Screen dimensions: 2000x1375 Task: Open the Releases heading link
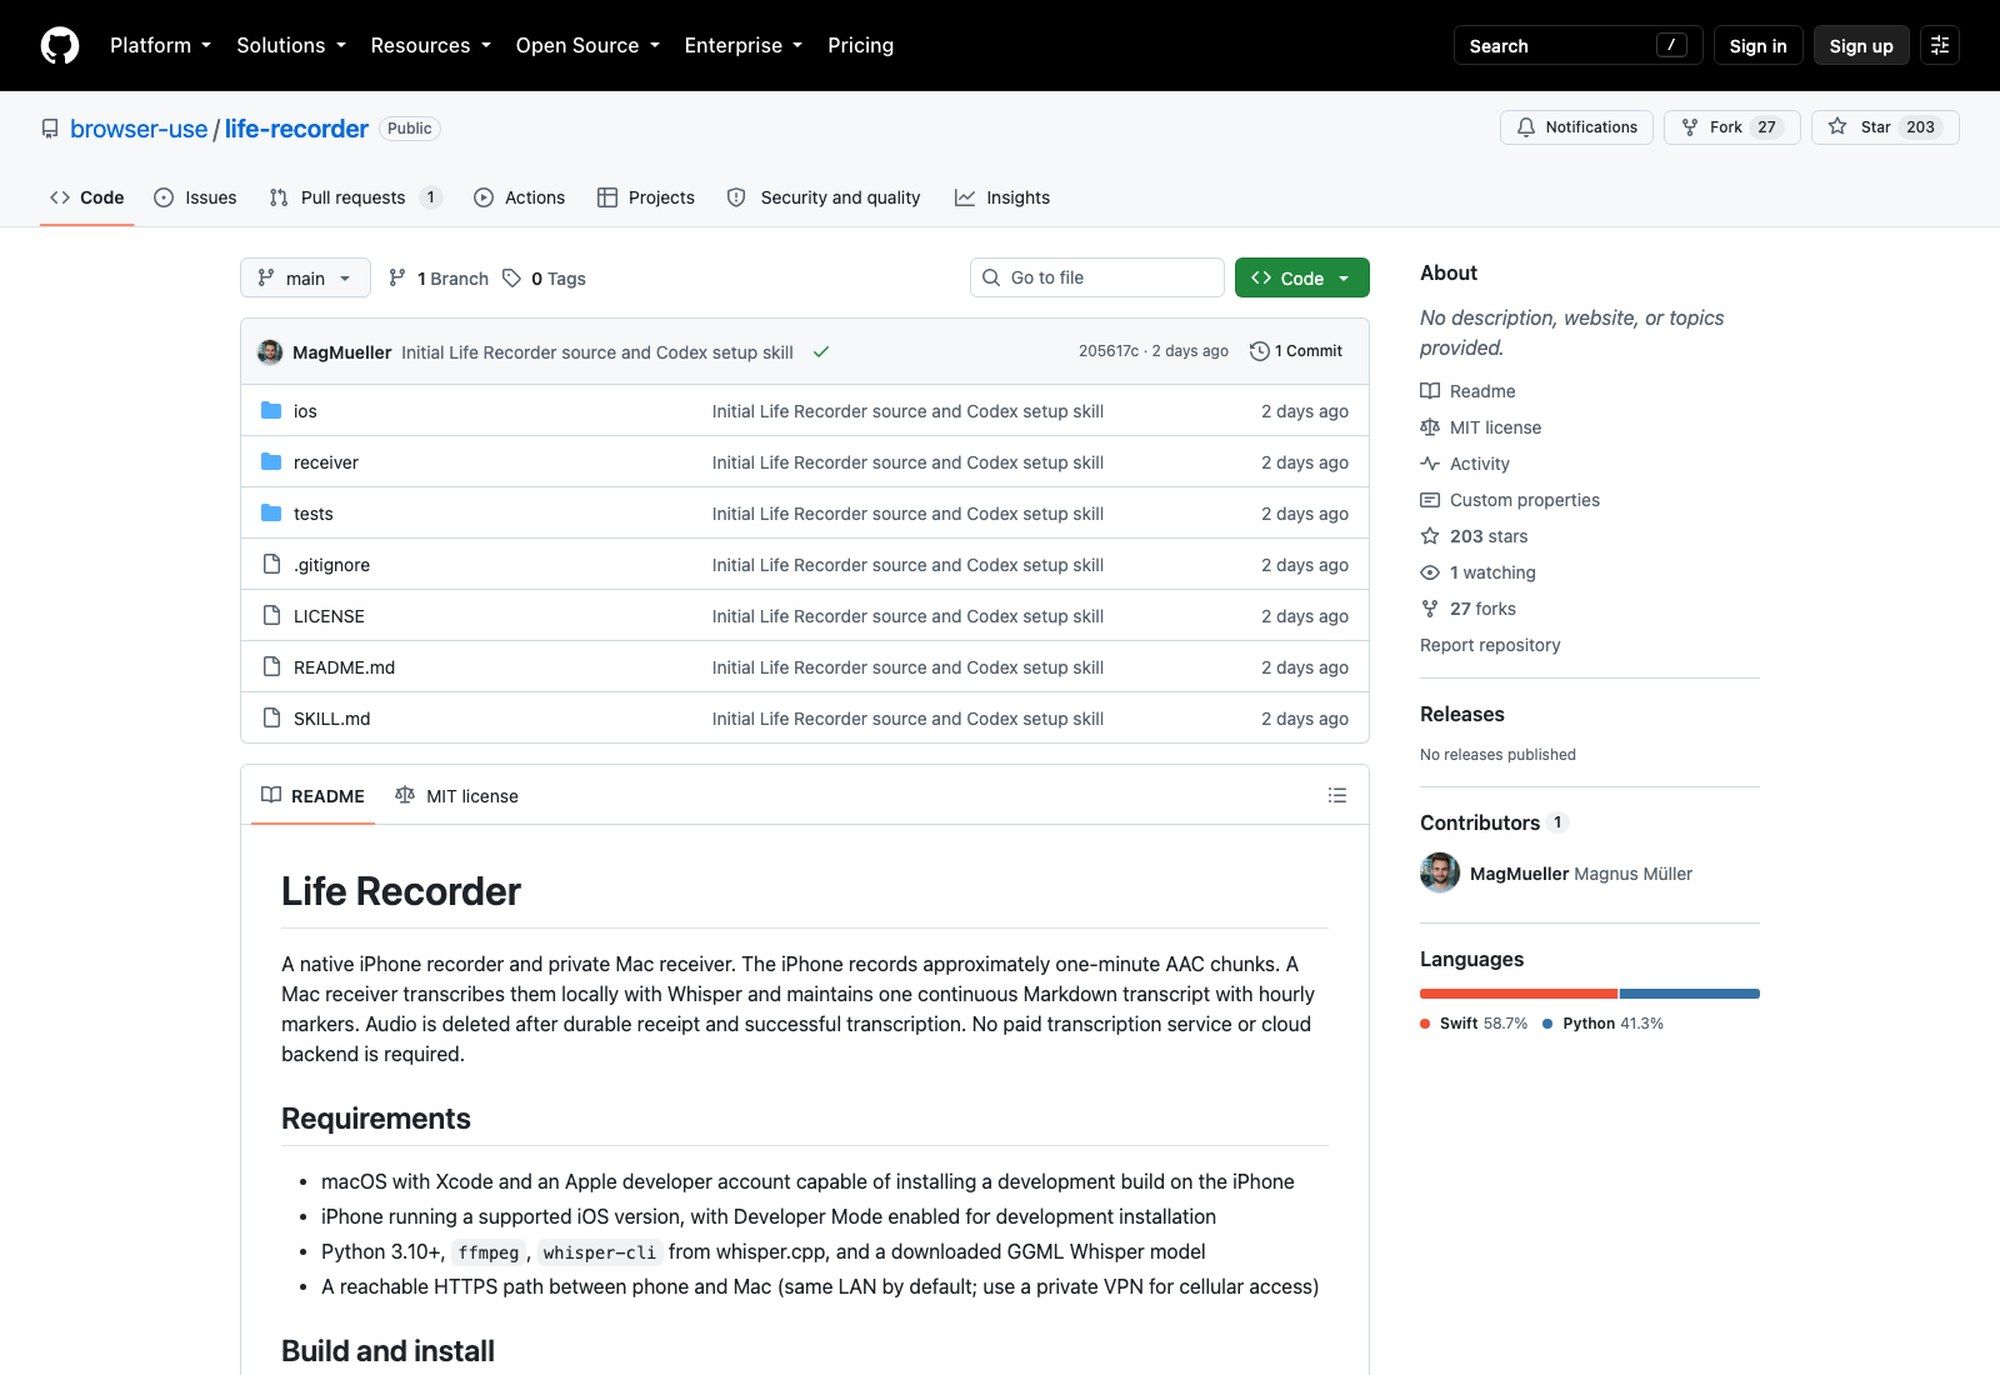(1462, 714)
